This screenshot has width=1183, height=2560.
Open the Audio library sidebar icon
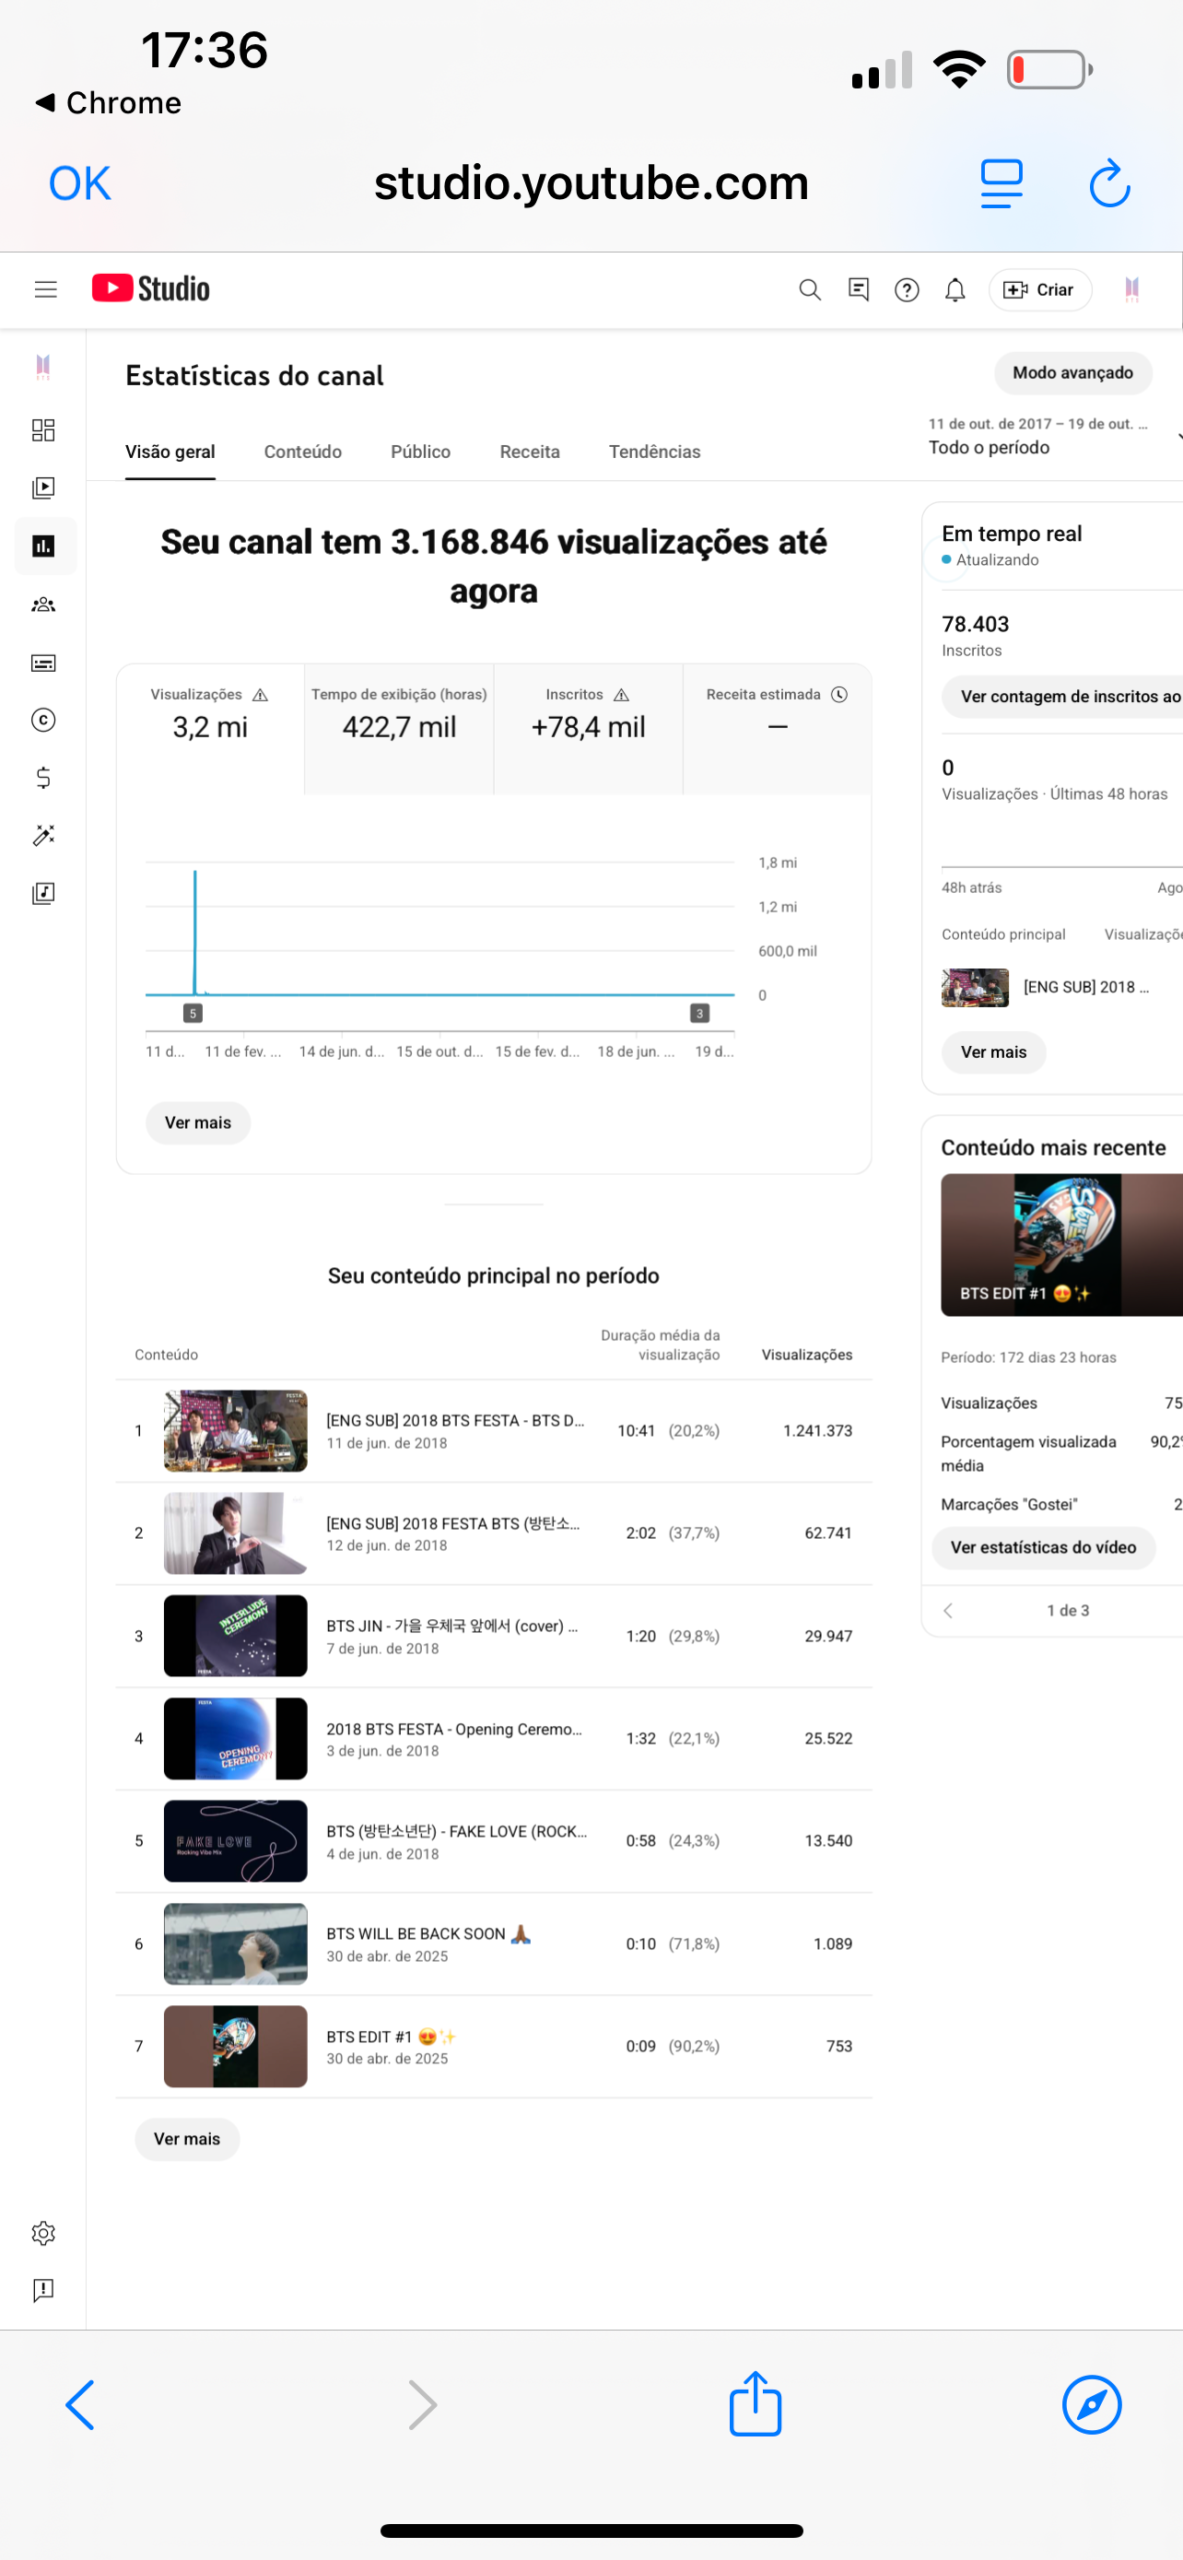(43, 893)
